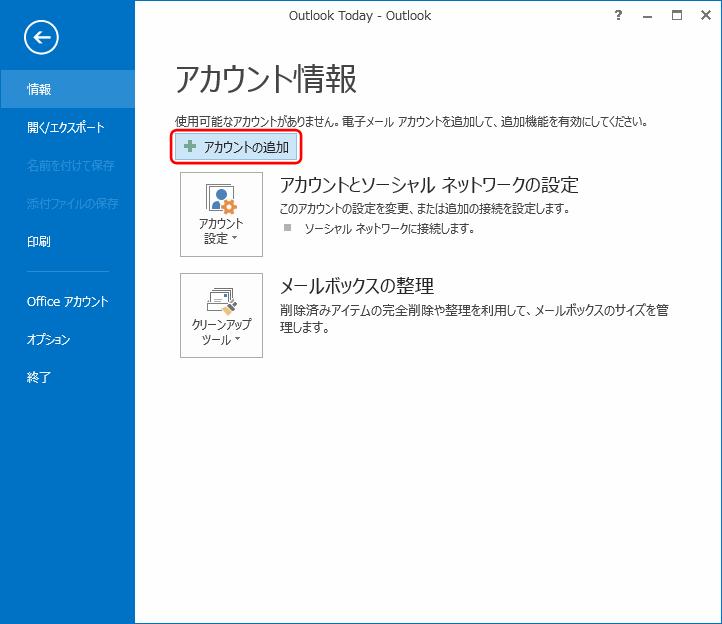Open Office アカウント page

tap(67, 301)
